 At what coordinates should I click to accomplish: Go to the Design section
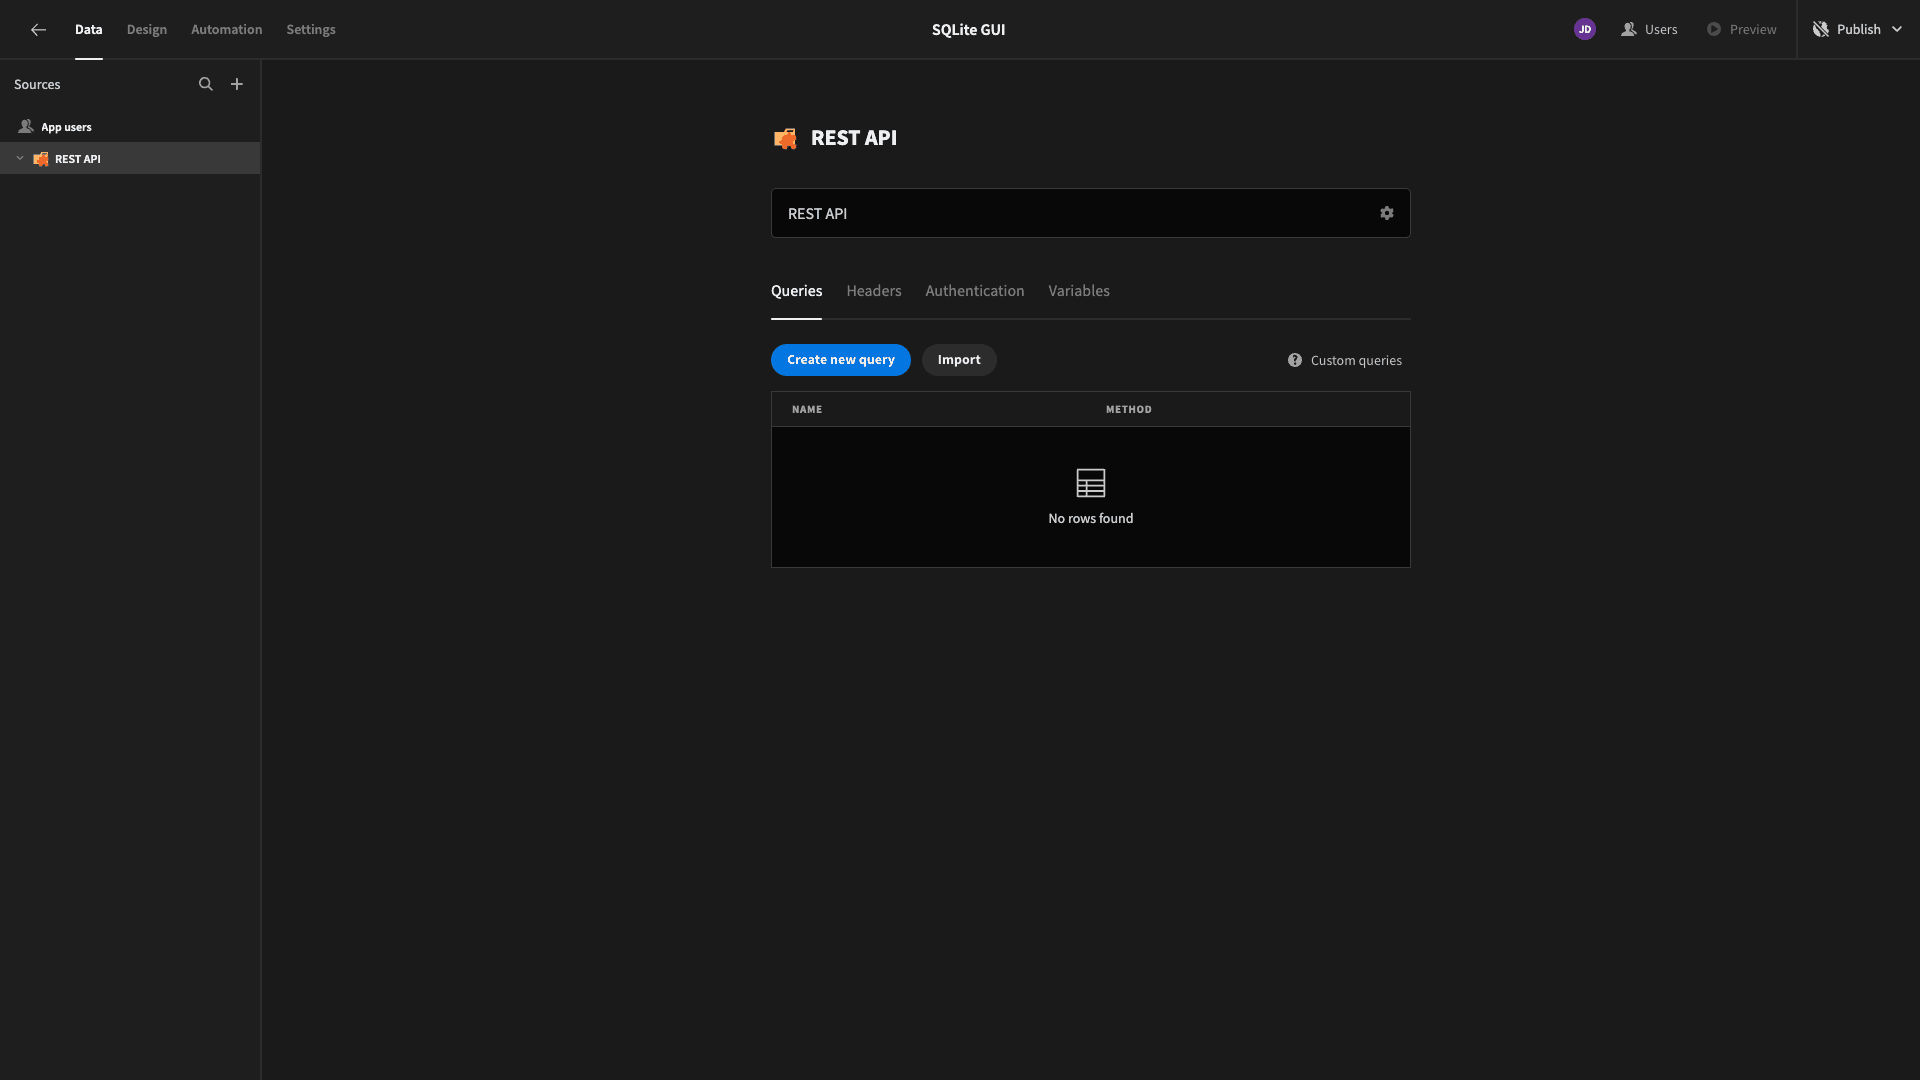(147, 29)
